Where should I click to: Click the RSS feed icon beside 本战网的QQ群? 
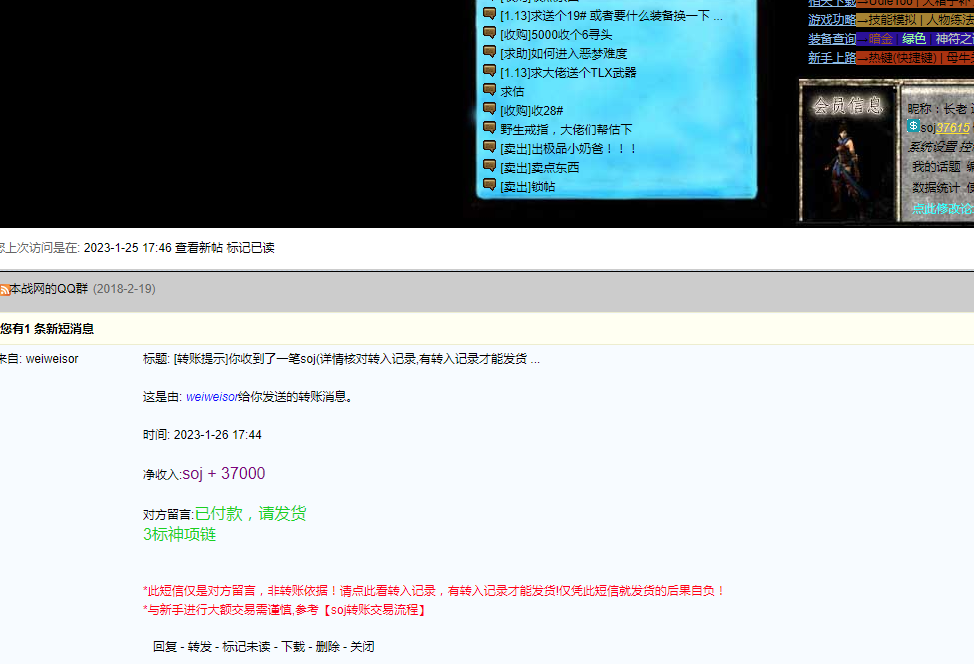[x=5, y=289]
